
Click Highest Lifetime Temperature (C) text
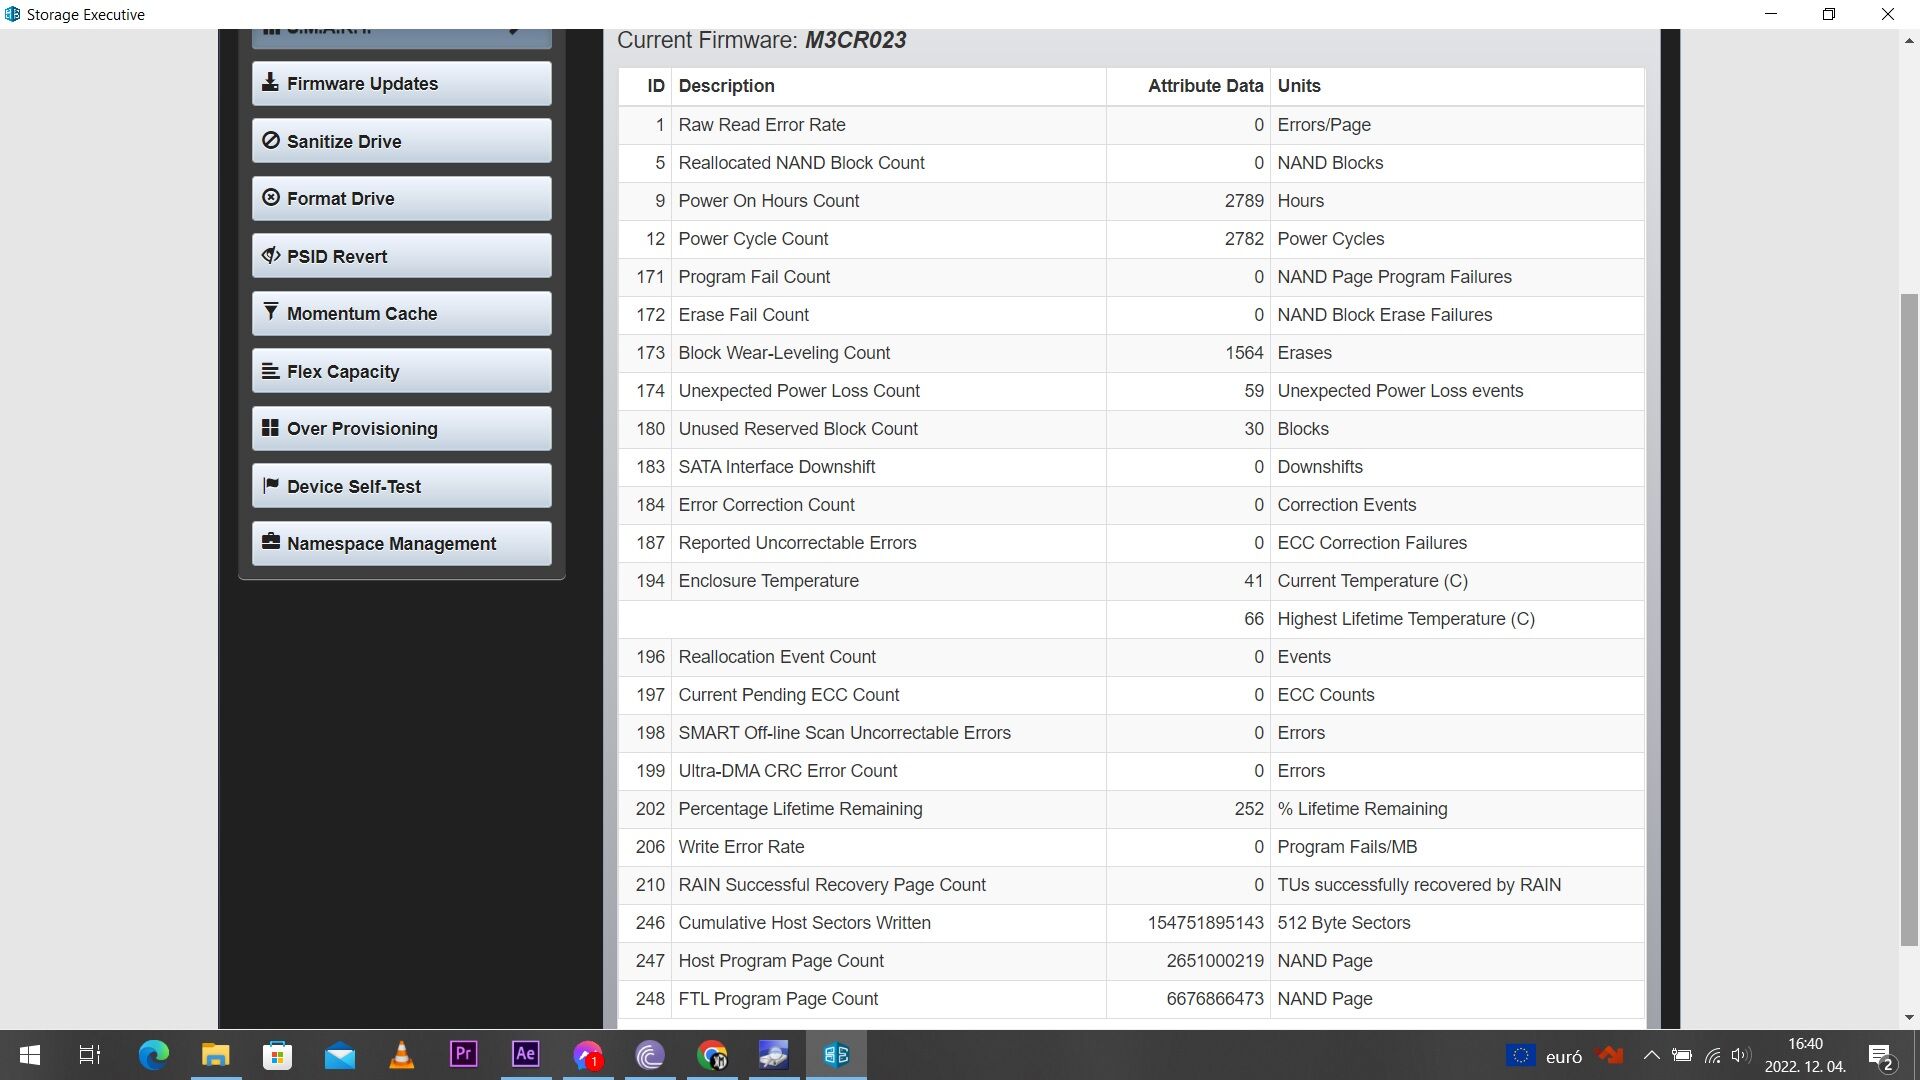click(x=1406, y=619)
